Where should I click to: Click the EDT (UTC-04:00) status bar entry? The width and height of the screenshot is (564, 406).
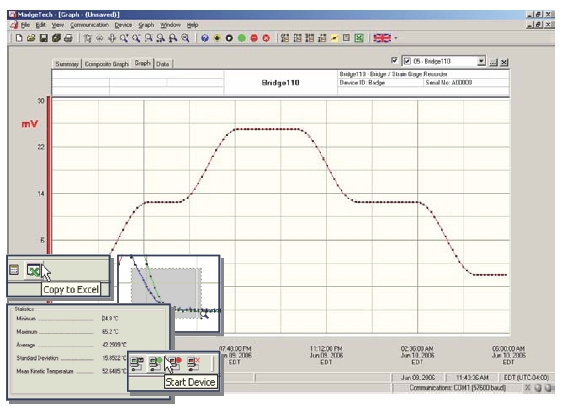(x=526, y=378)
